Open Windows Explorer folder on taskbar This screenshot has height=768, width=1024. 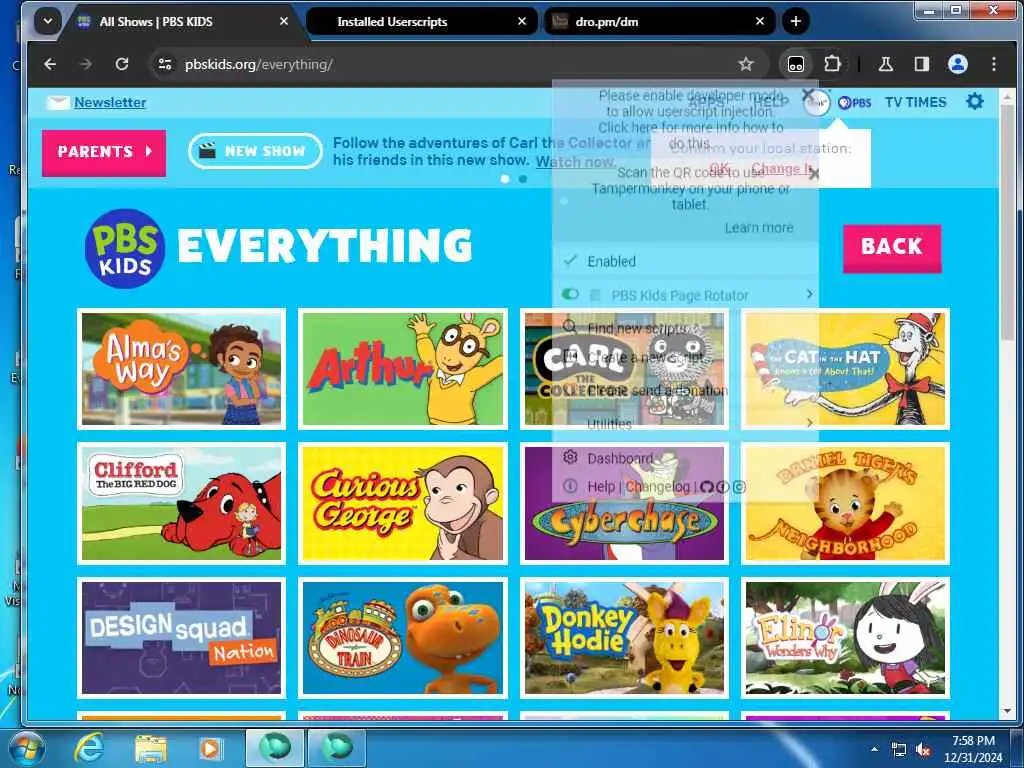(x=151, y=748)
